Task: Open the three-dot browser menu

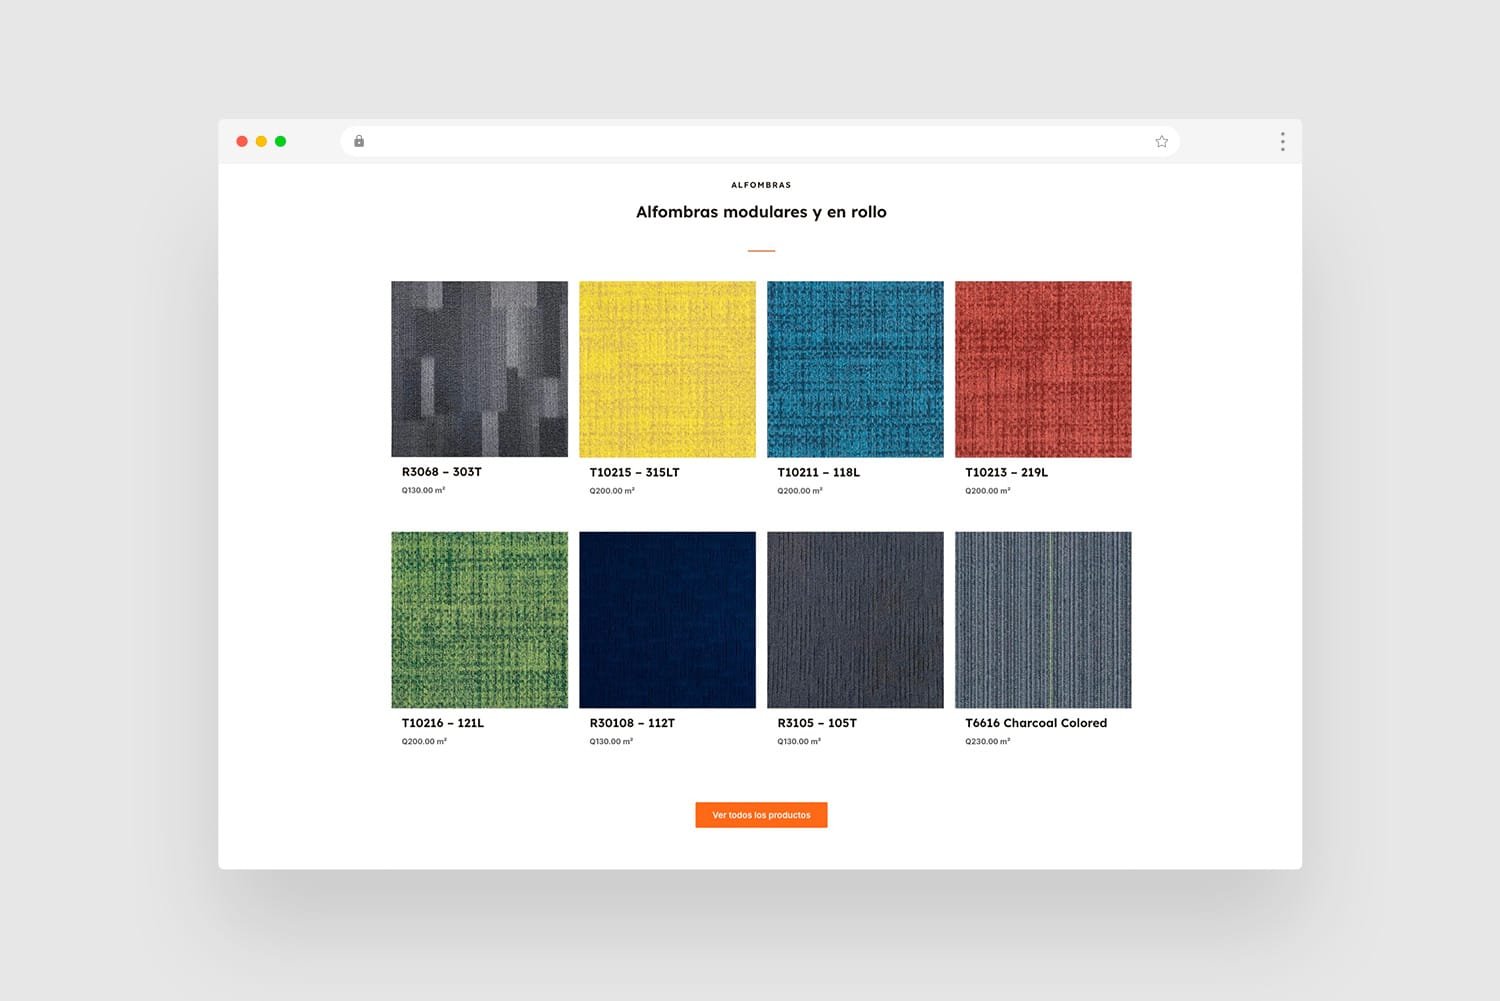Action: [x=1282, y=141]
